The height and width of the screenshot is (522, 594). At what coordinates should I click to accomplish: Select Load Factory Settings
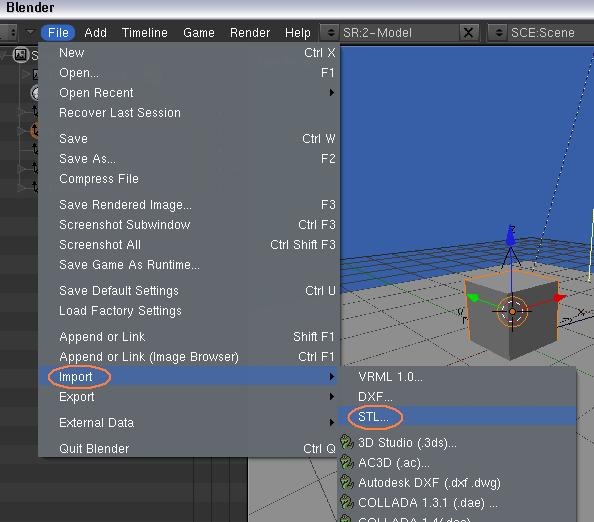[x=189, y=311]
